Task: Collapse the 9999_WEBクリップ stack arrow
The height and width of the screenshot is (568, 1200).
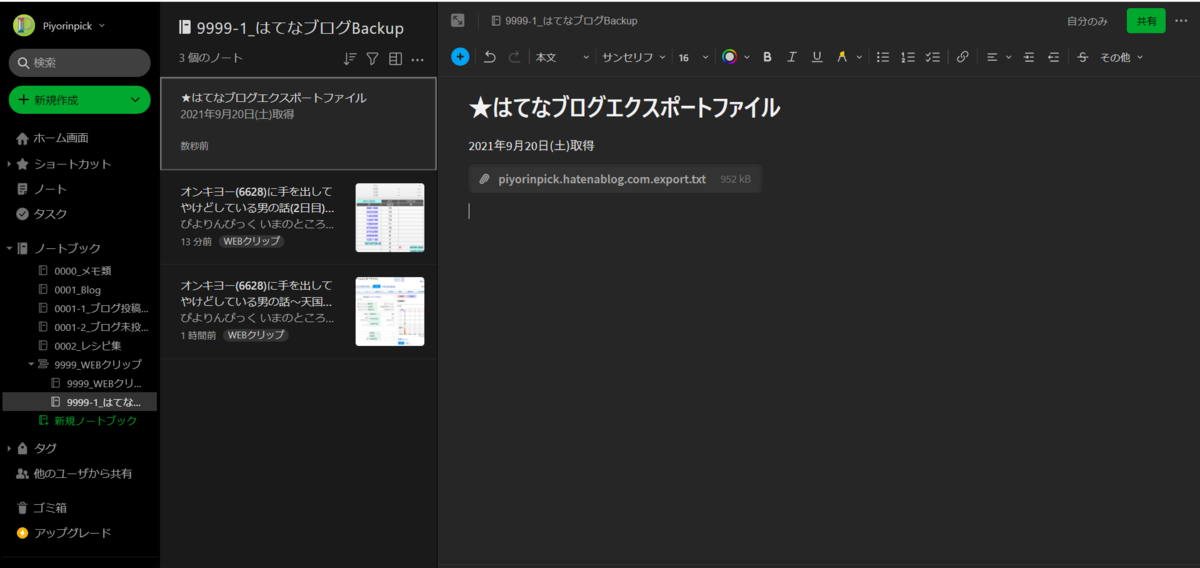Action: (31, 364)
